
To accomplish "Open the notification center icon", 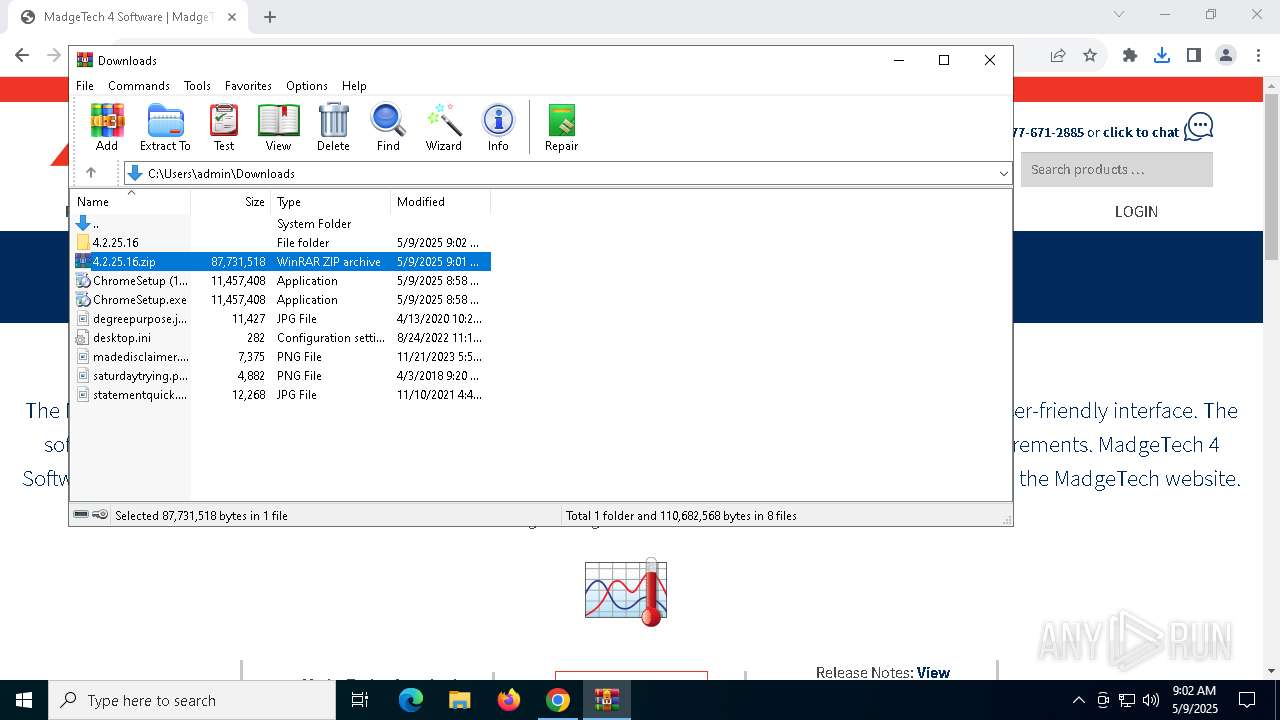I will click(x=1247, y=700).
